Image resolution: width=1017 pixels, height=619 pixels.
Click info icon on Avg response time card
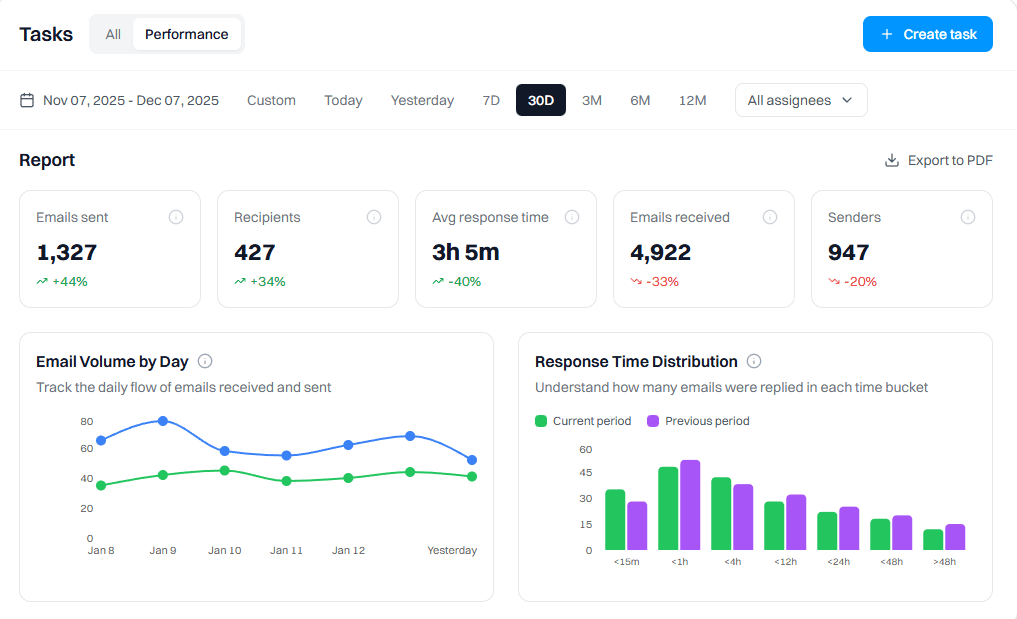click(x=572, y=217)
